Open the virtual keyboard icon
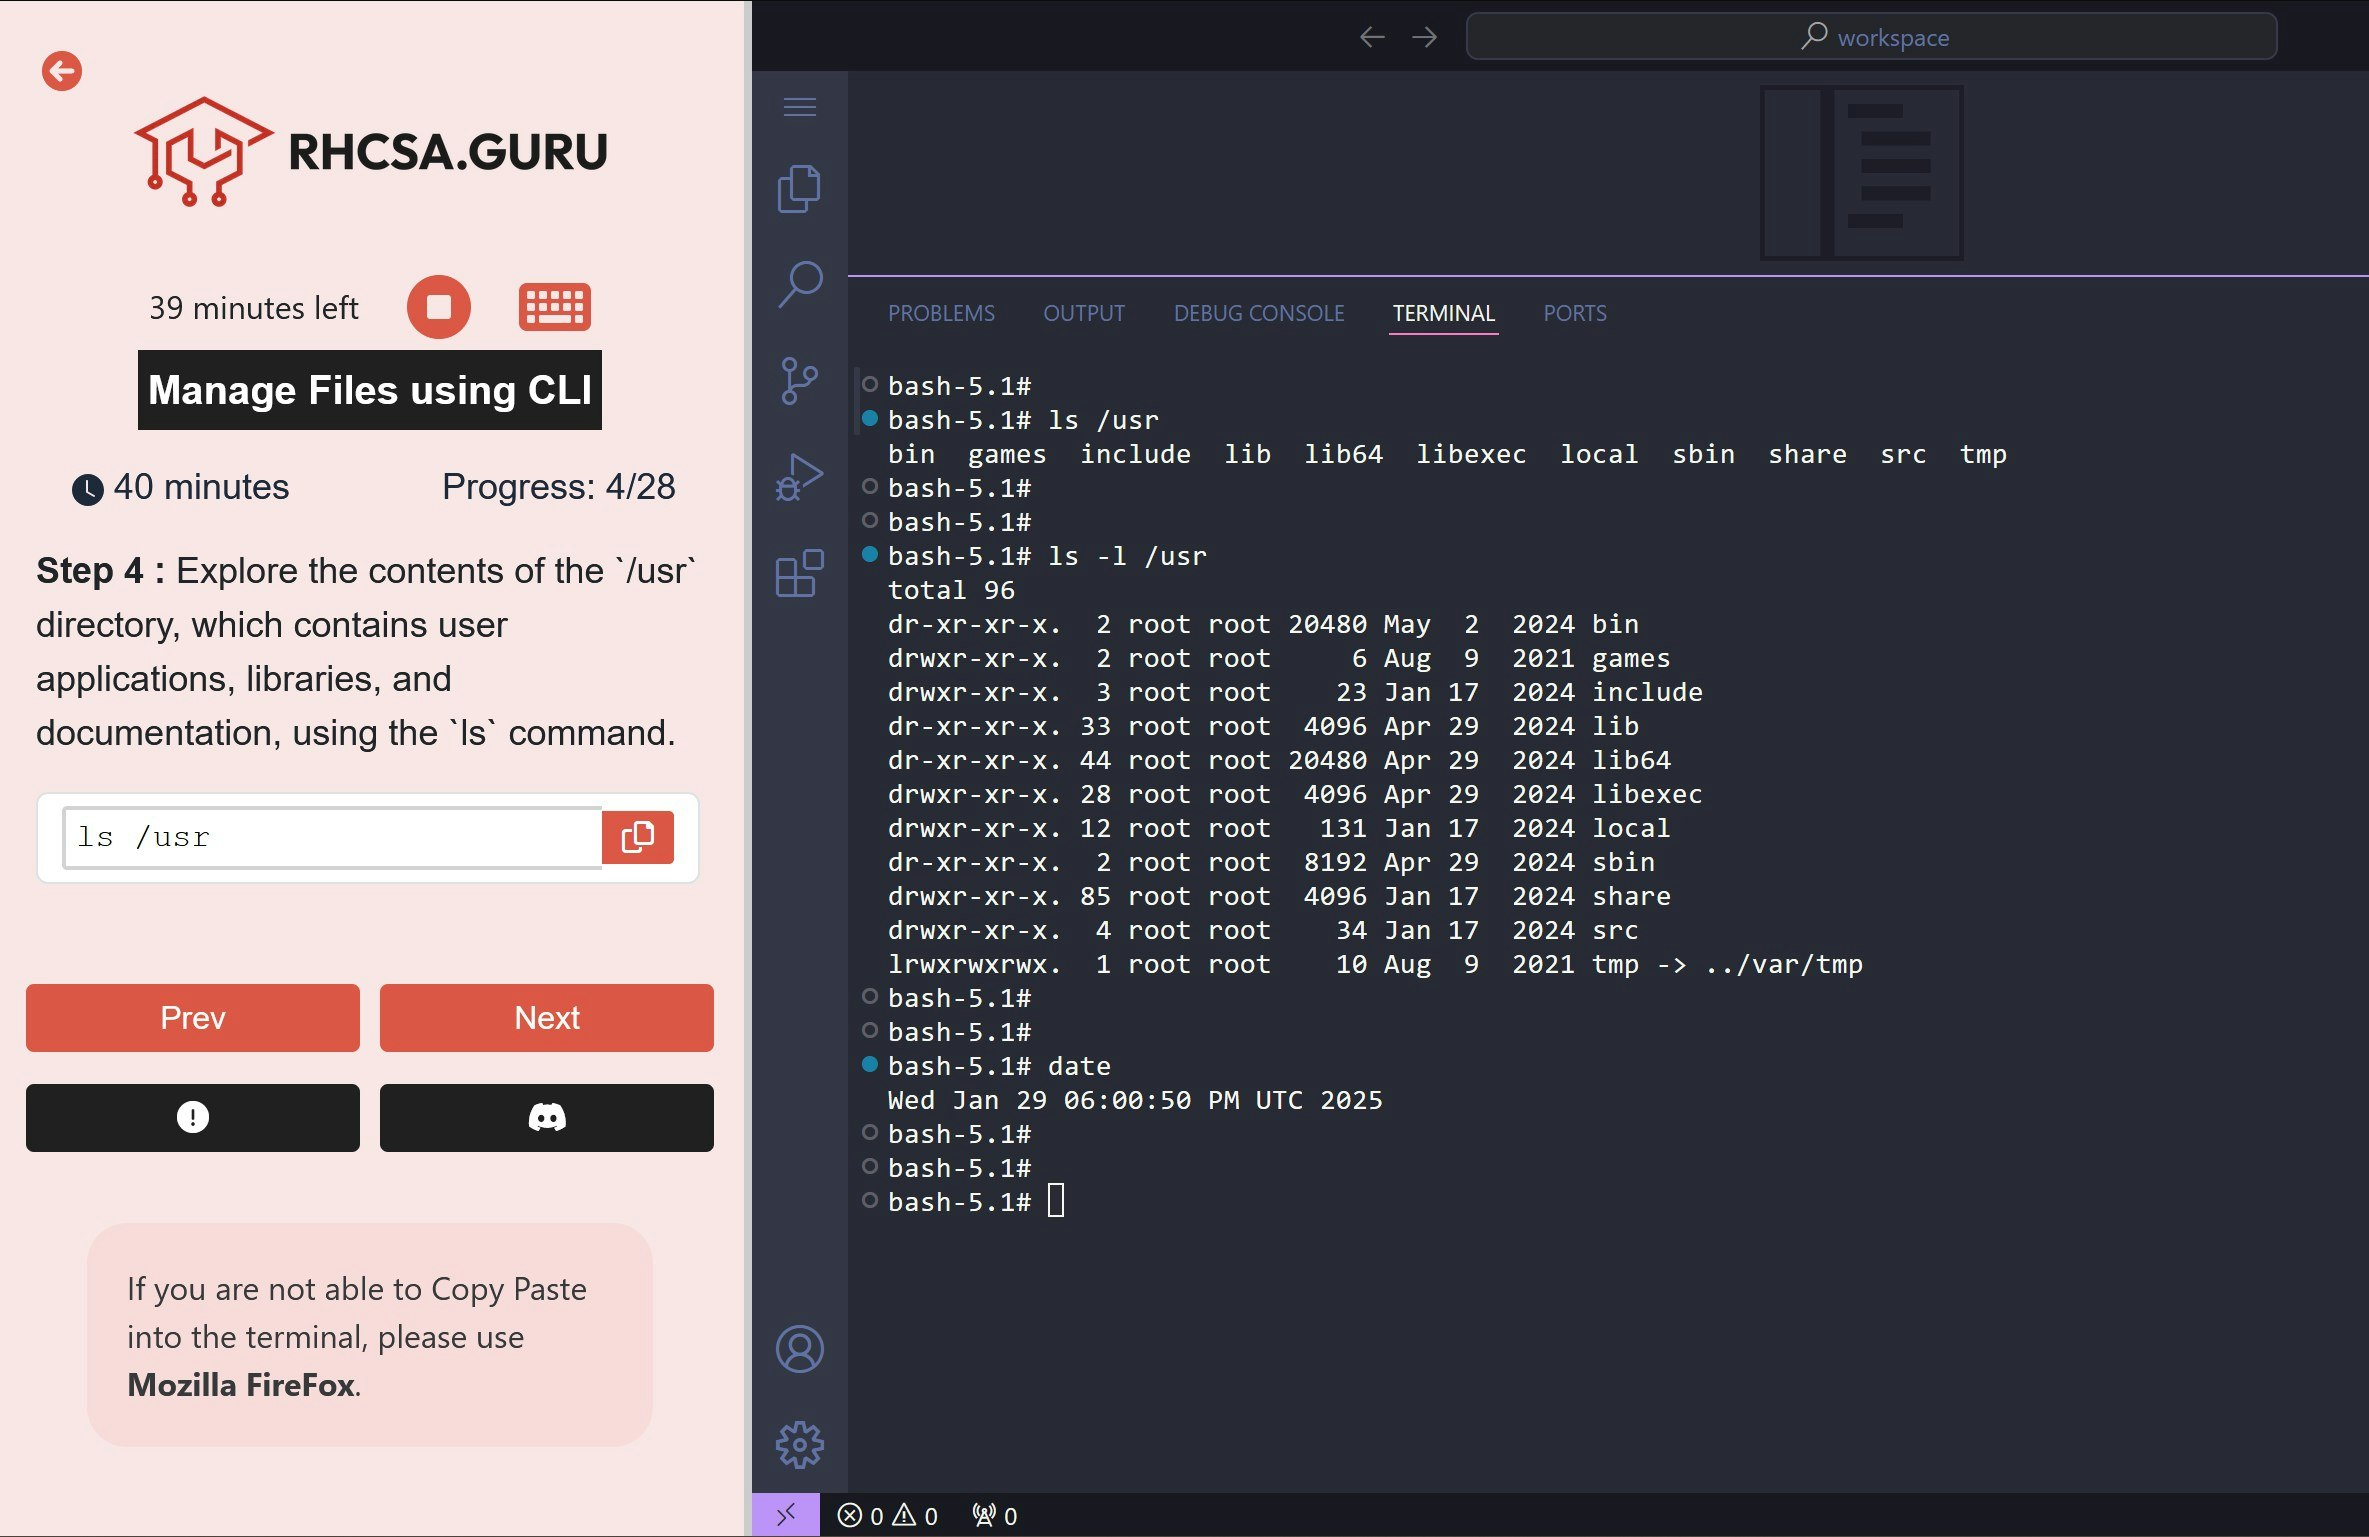 click(x=555, y=307)
